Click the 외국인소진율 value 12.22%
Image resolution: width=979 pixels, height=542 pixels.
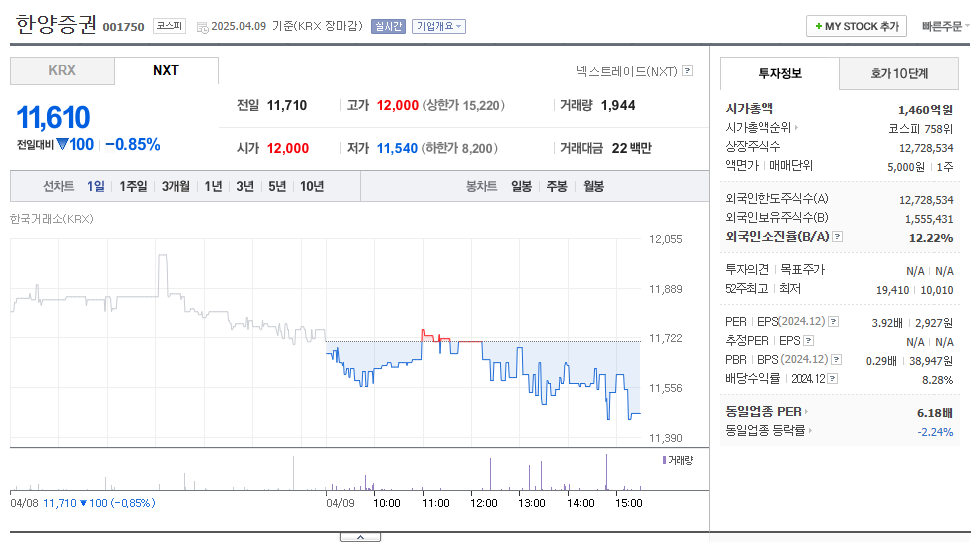point(931,238)
